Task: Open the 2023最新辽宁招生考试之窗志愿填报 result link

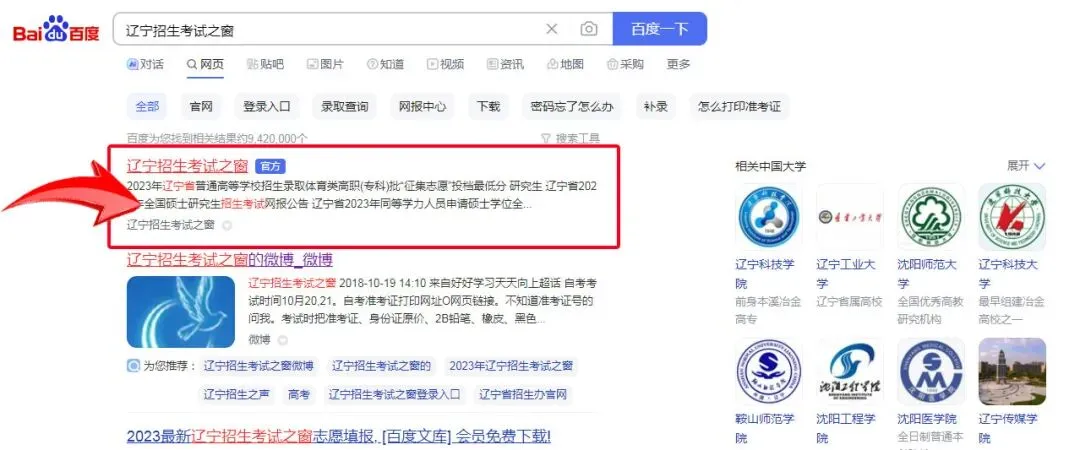Action: (339, 436)
